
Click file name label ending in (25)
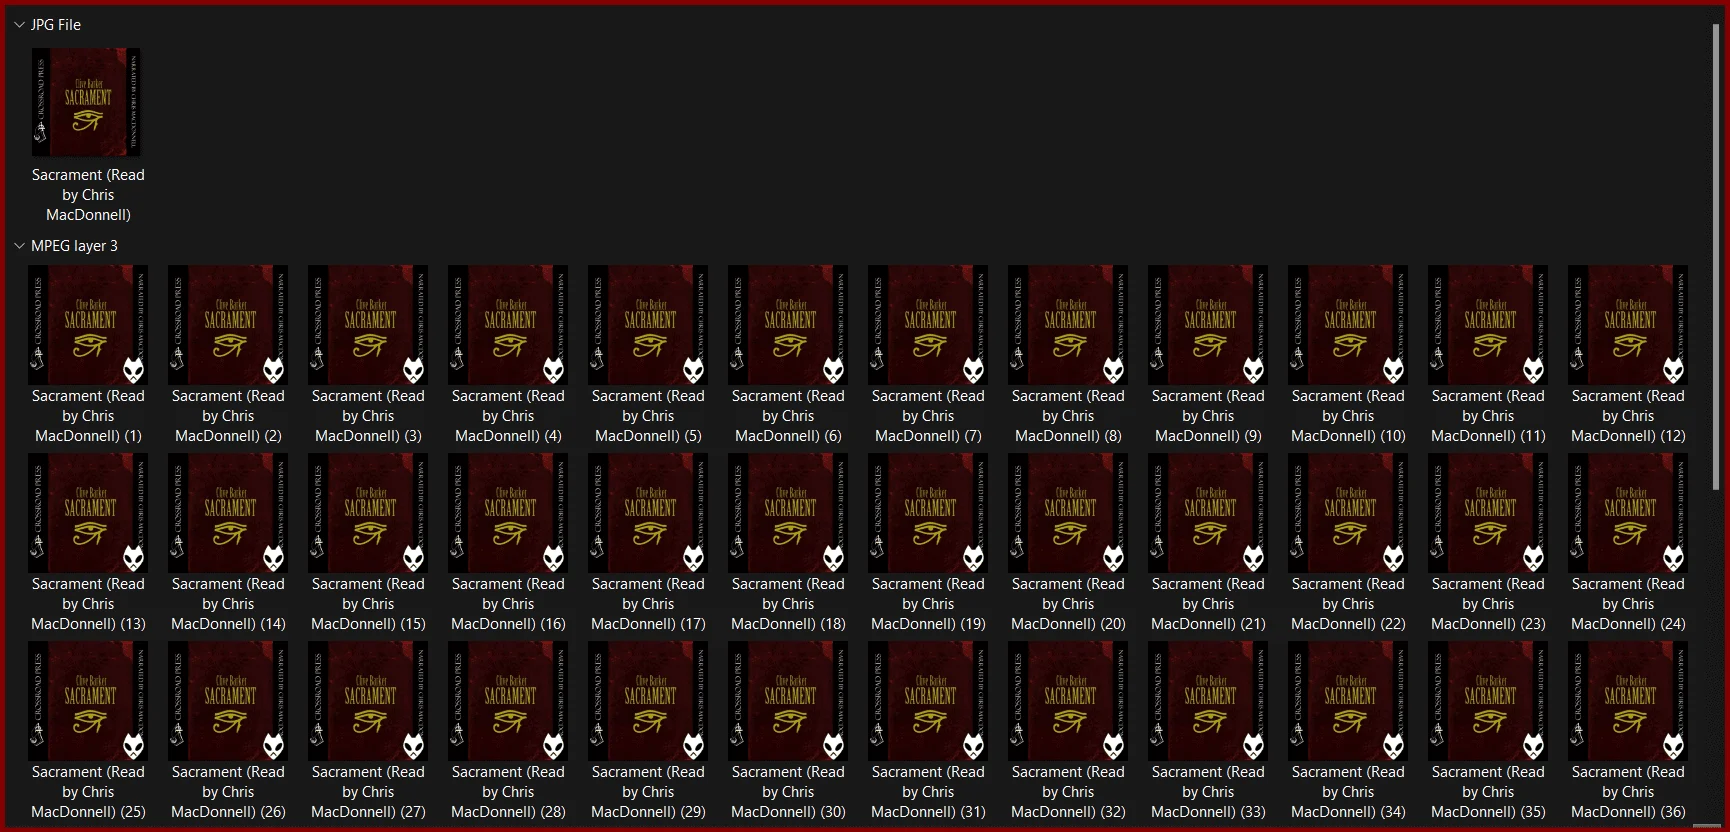pyautogui.click(x=88, y=792)
